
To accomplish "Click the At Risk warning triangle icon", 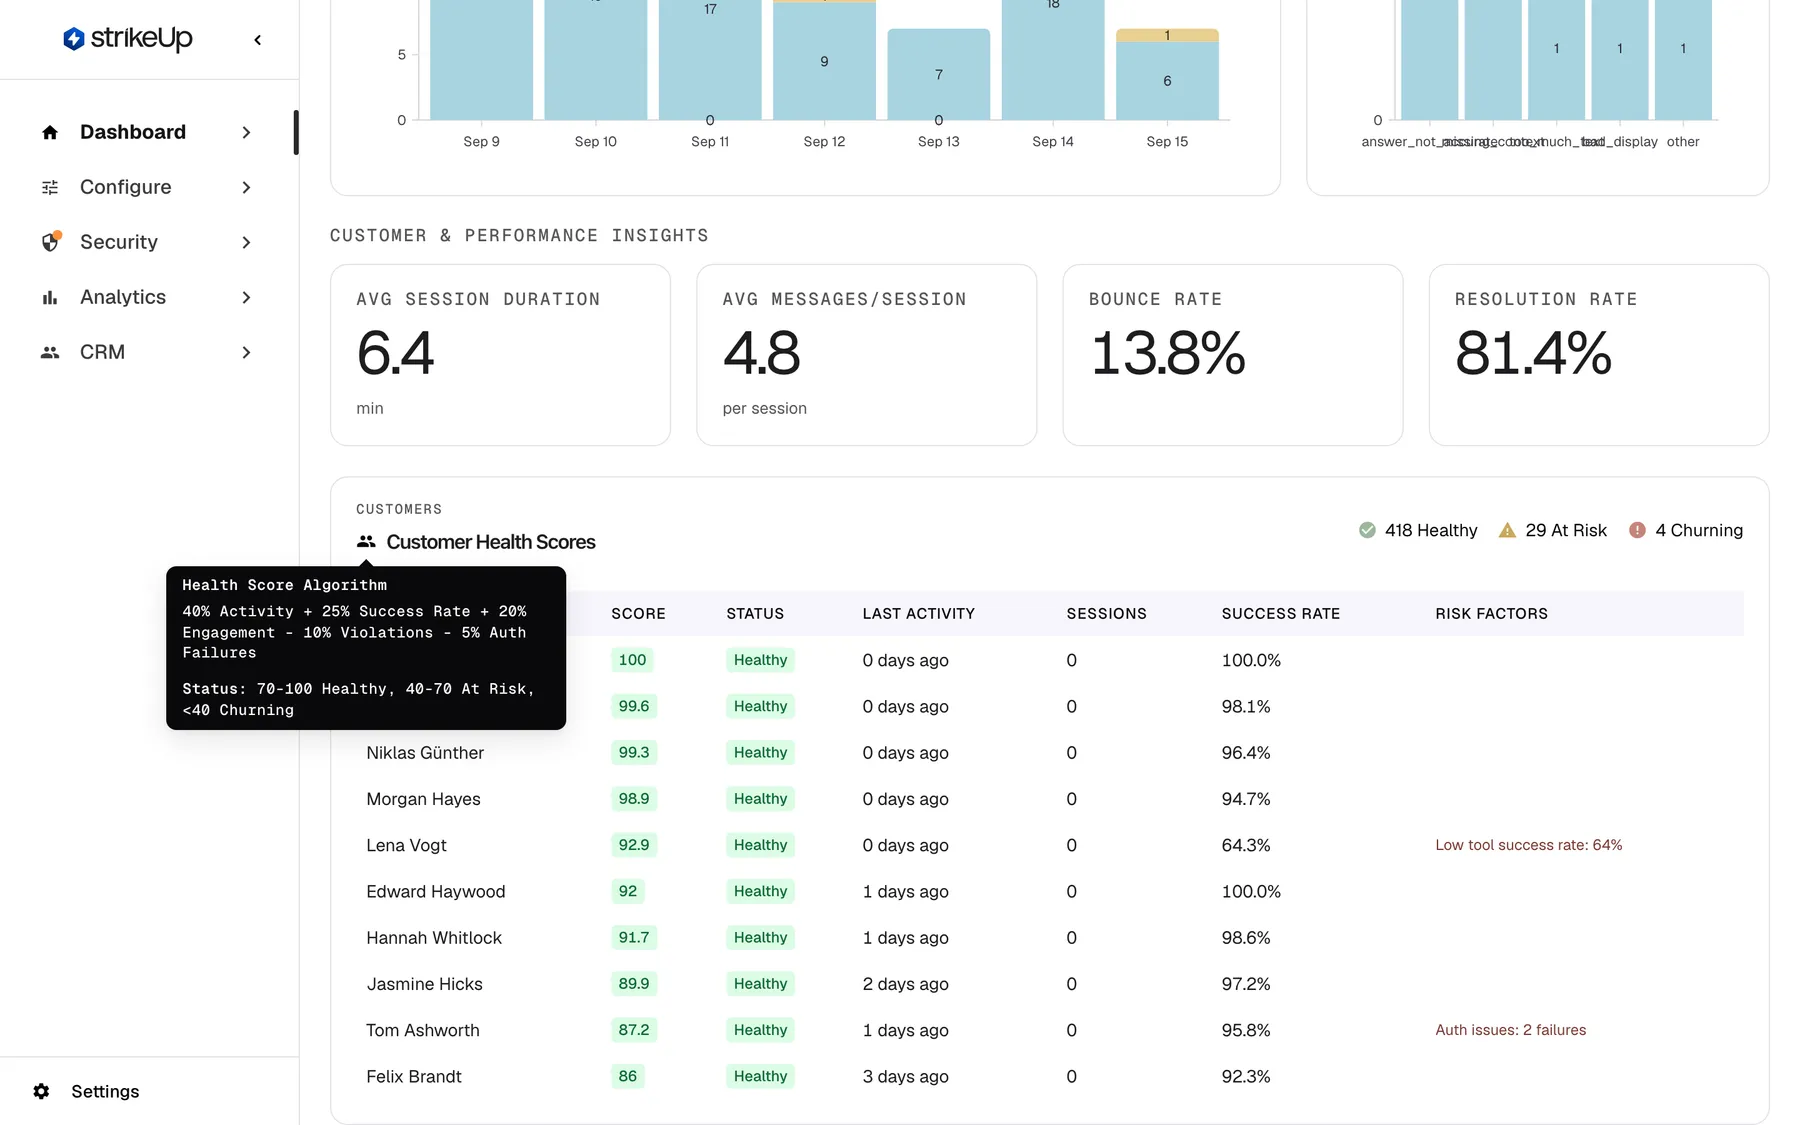I will click(1507, 530).
